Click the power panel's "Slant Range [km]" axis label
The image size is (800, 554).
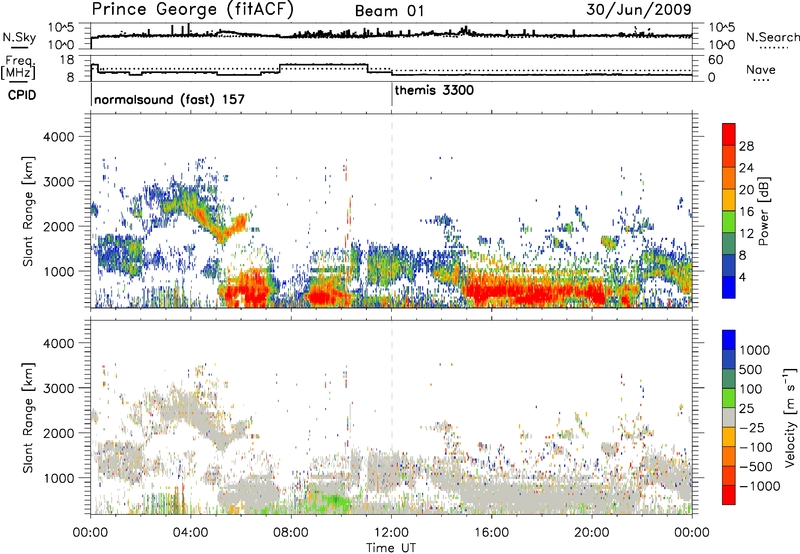[28, 211]
